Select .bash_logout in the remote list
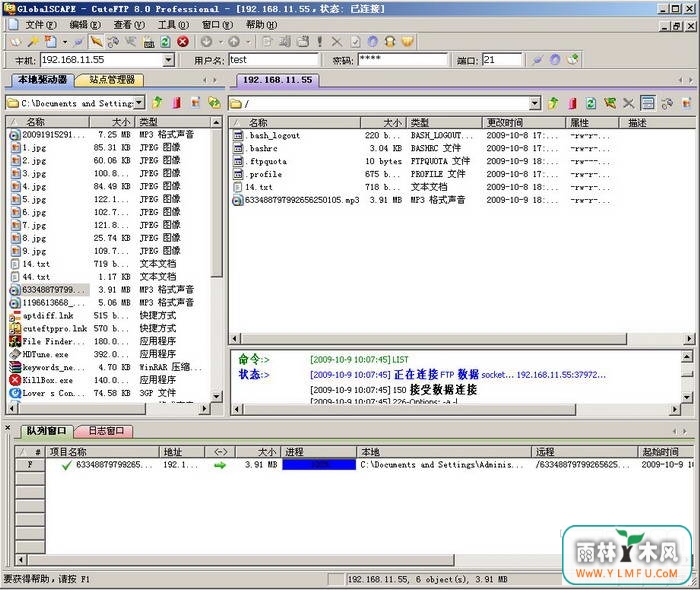700x590 pixels. click(272, 135)
